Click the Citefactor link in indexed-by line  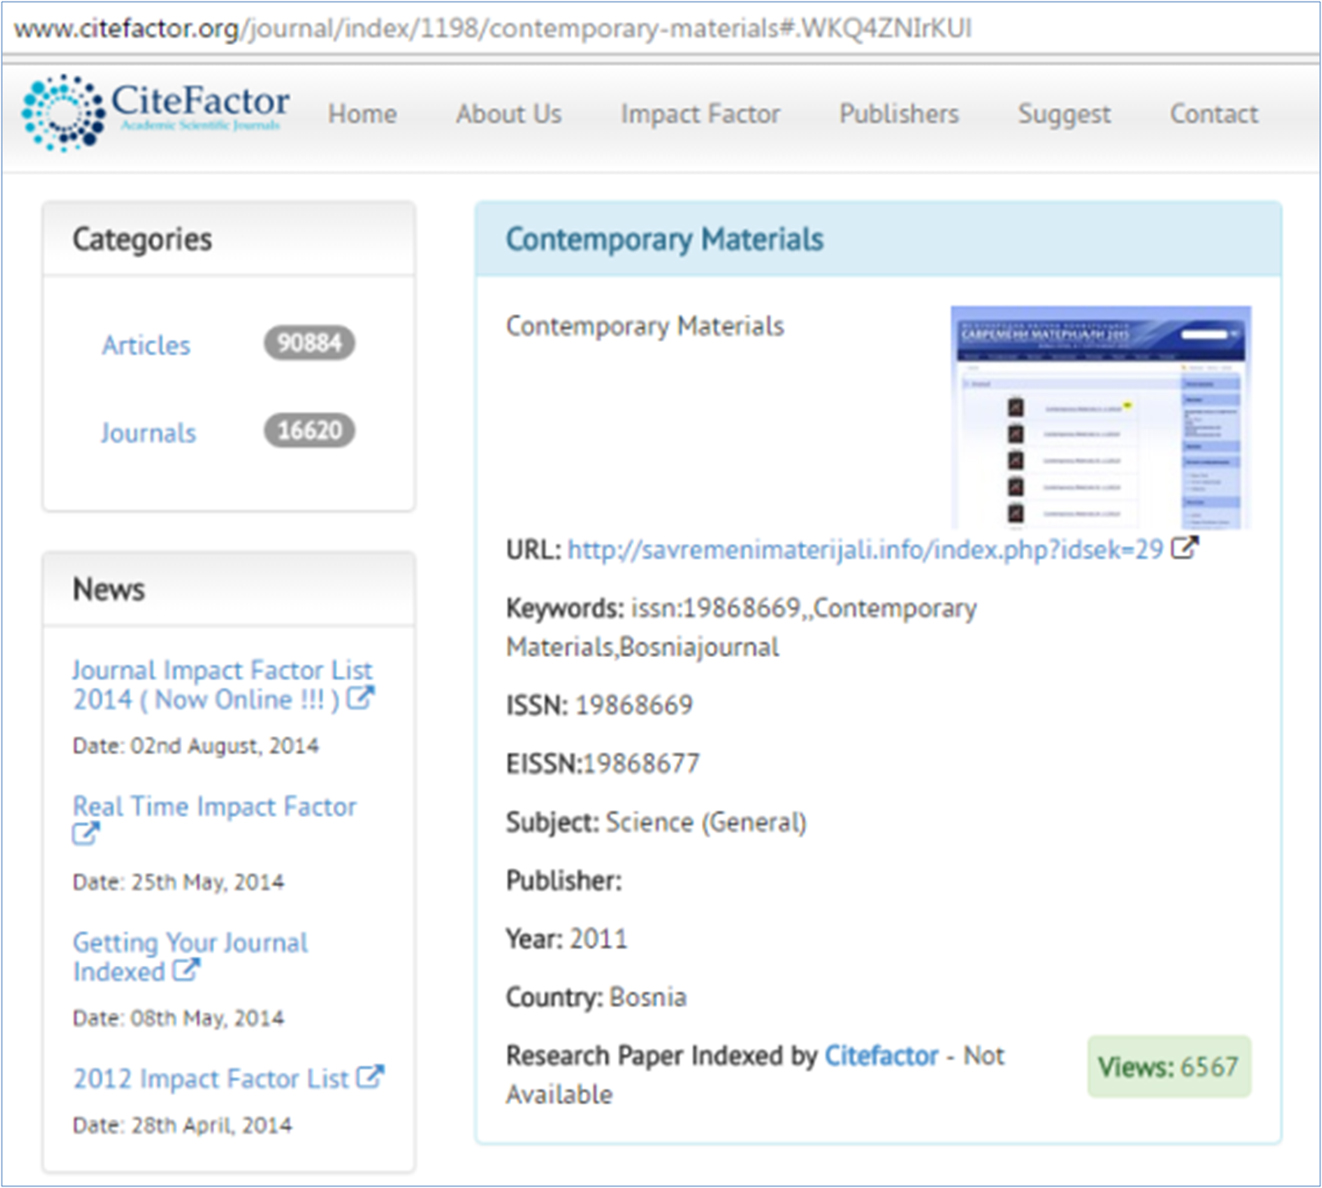[x=881, y=1055]
